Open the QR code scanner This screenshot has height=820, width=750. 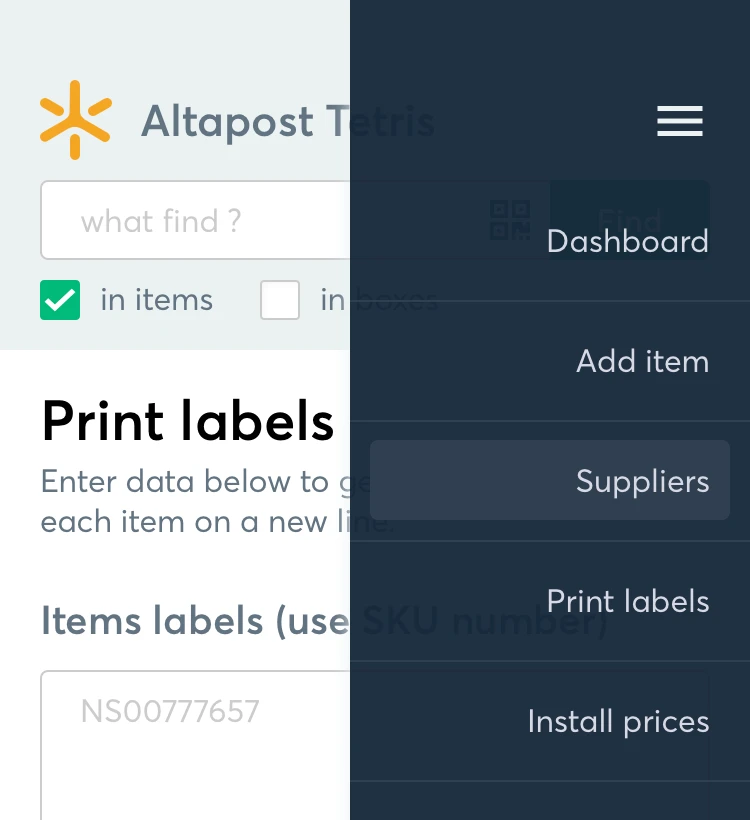pyautogui.click(x=510, y=220)
